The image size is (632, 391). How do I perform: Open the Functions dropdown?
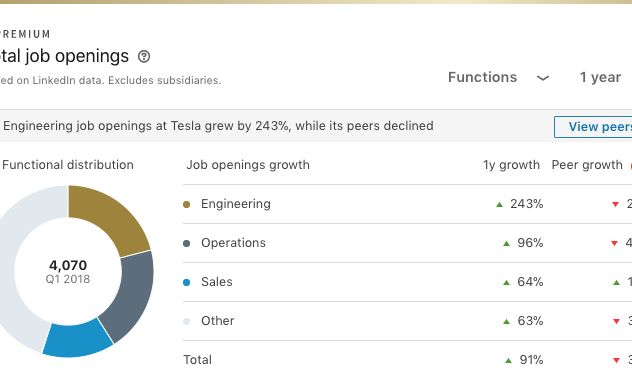tap(499, 77)
